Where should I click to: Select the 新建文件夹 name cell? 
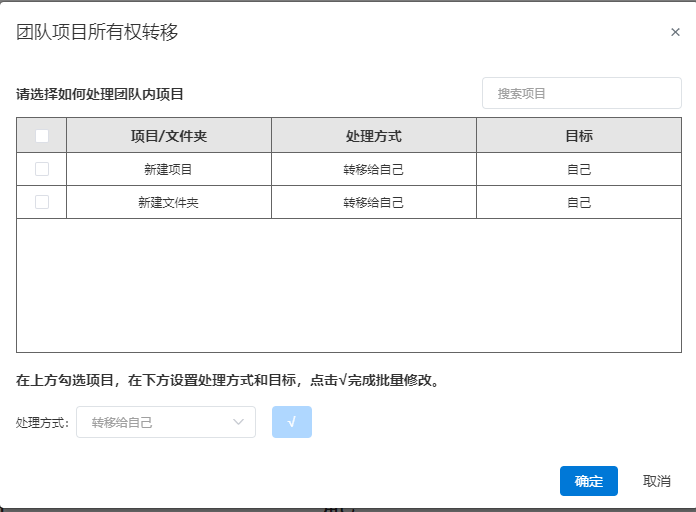pos(169,202)
